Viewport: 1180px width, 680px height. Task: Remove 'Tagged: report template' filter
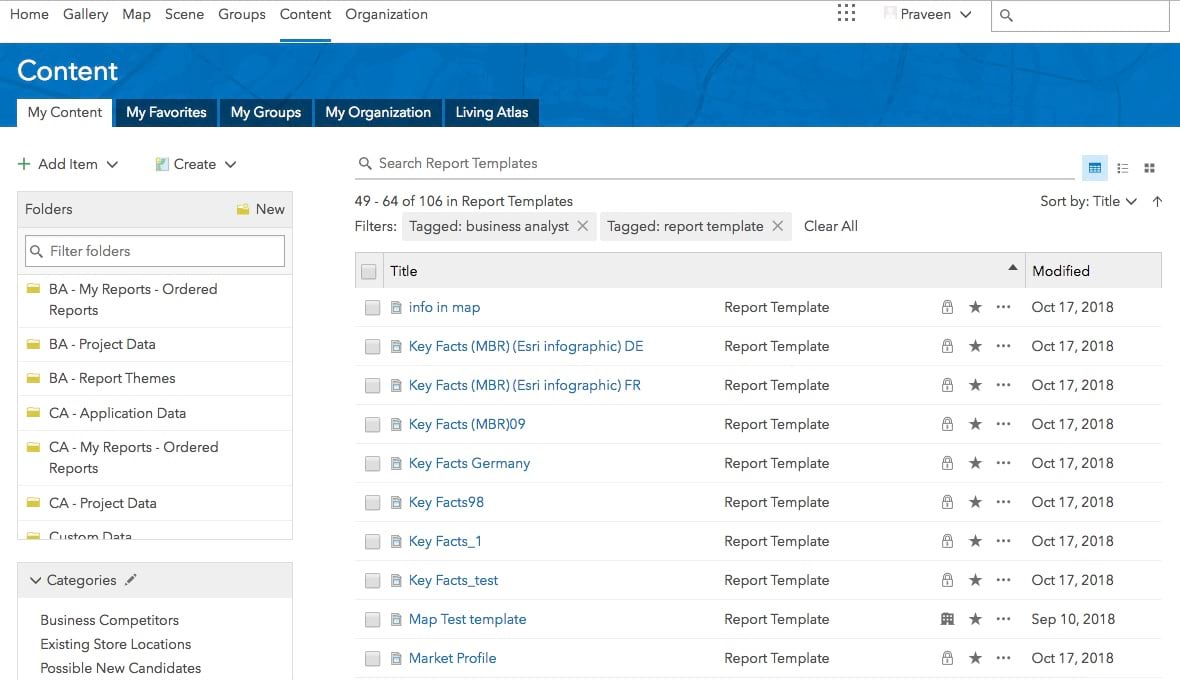click(x=777, y=226)
